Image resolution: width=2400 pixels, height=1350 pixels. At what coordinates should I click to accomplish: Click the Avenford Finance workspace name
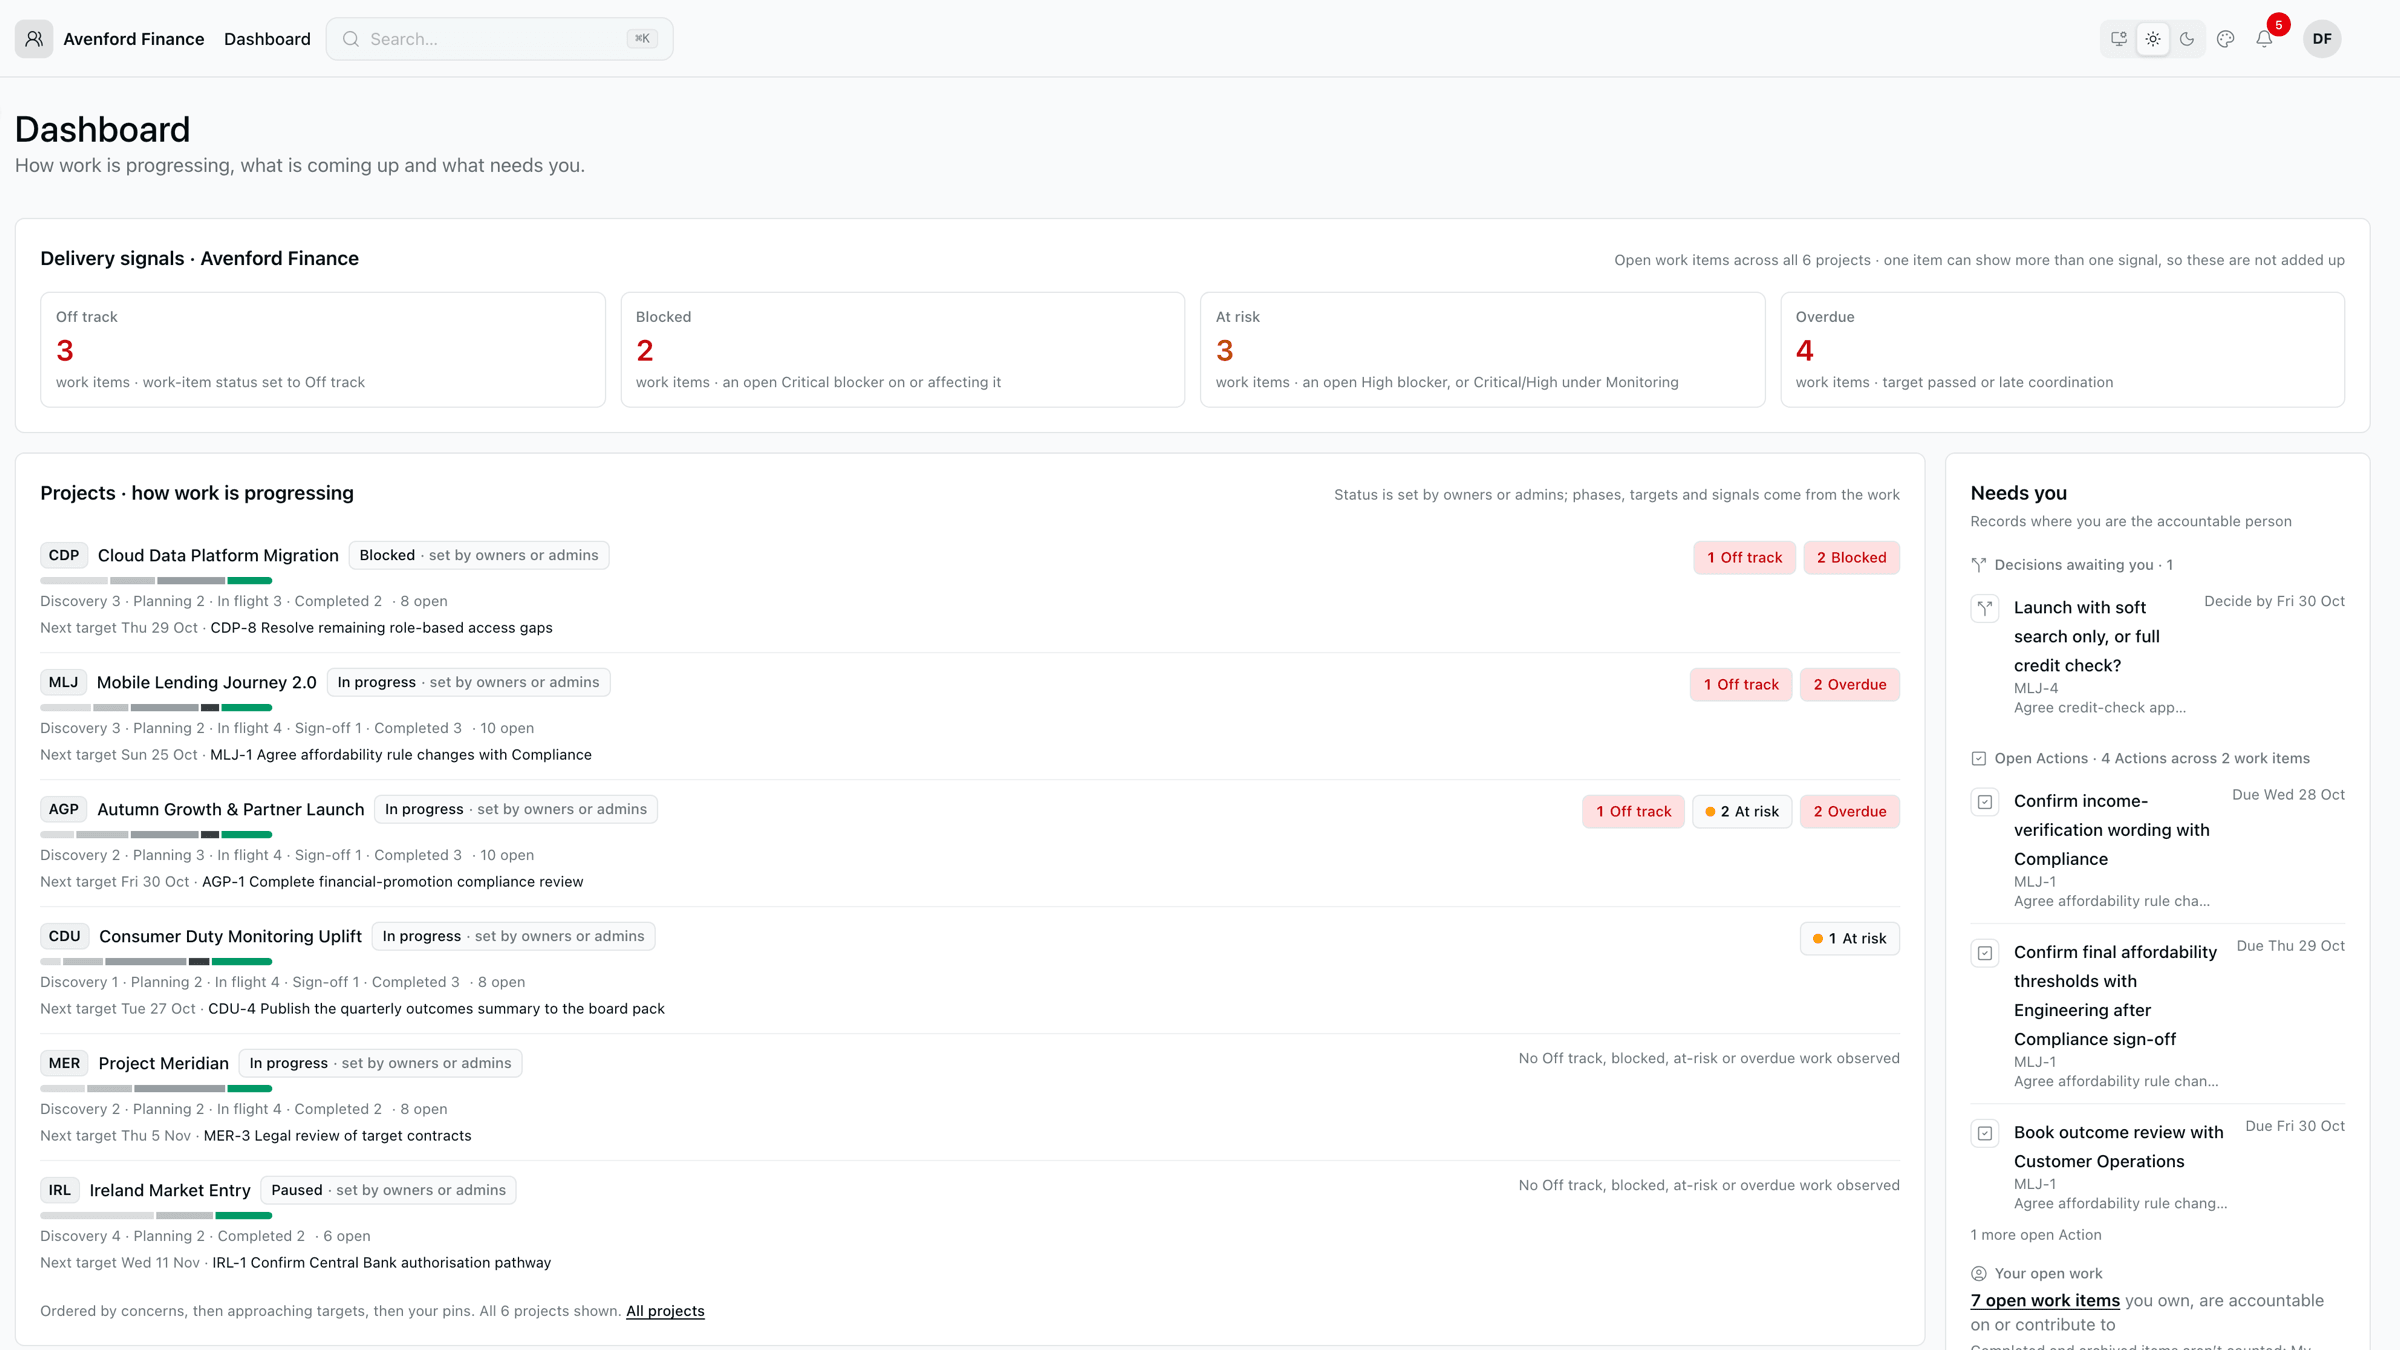coord(134,39)
